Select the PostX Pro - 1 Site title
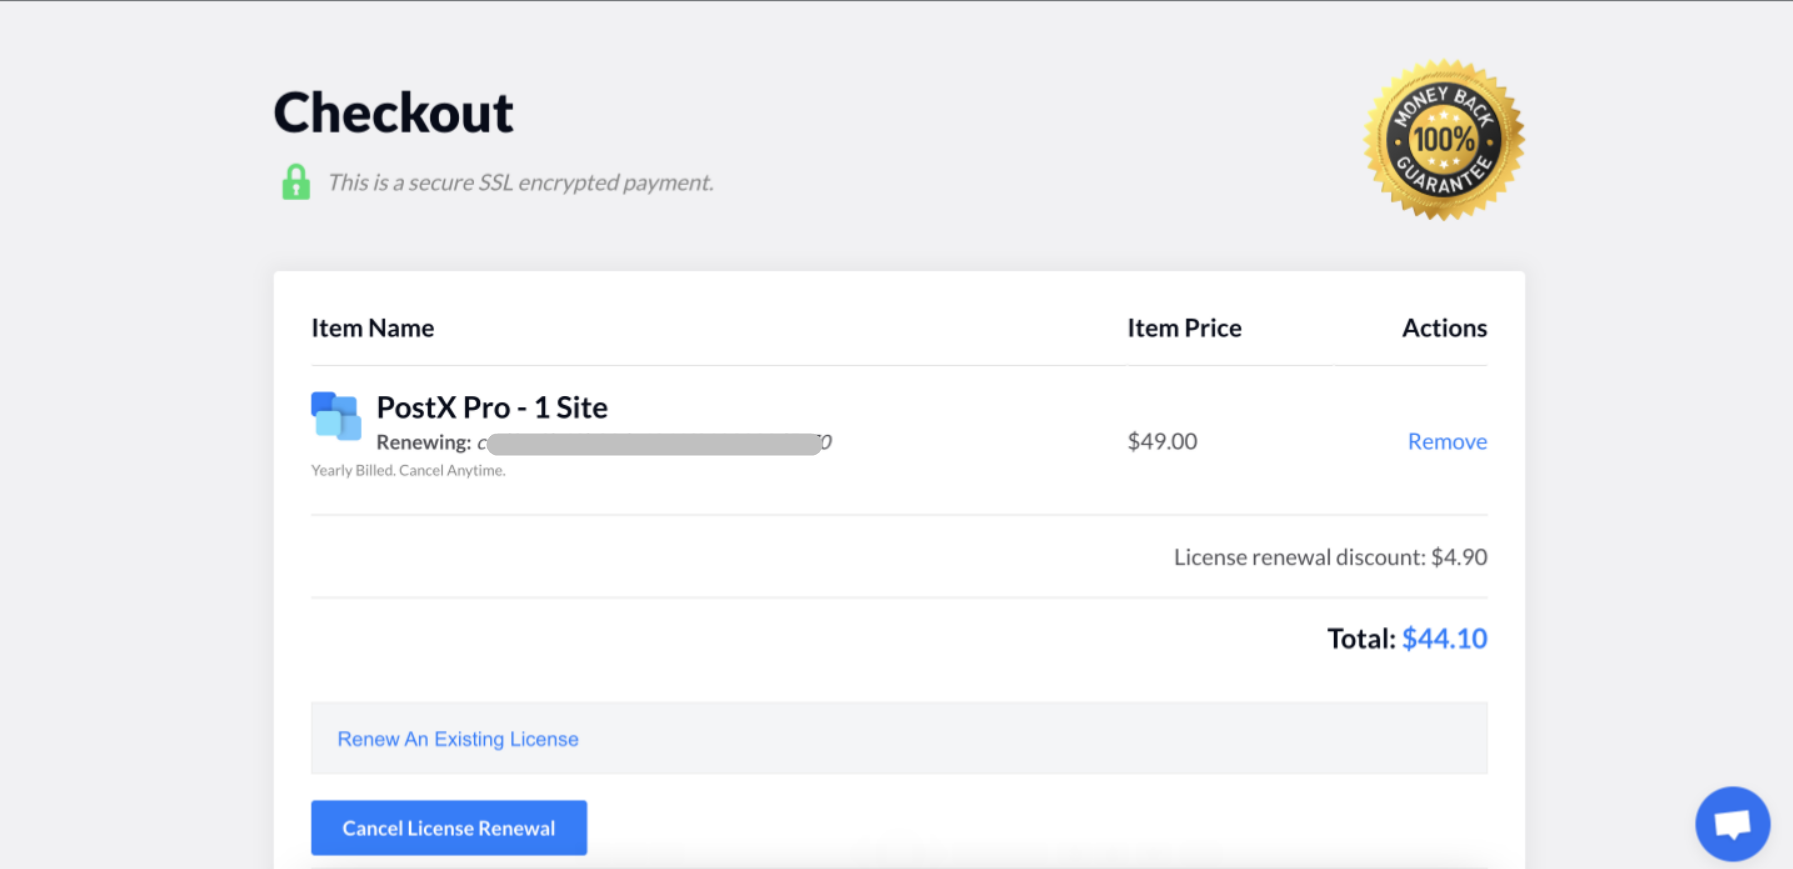 tap(492, 407)
